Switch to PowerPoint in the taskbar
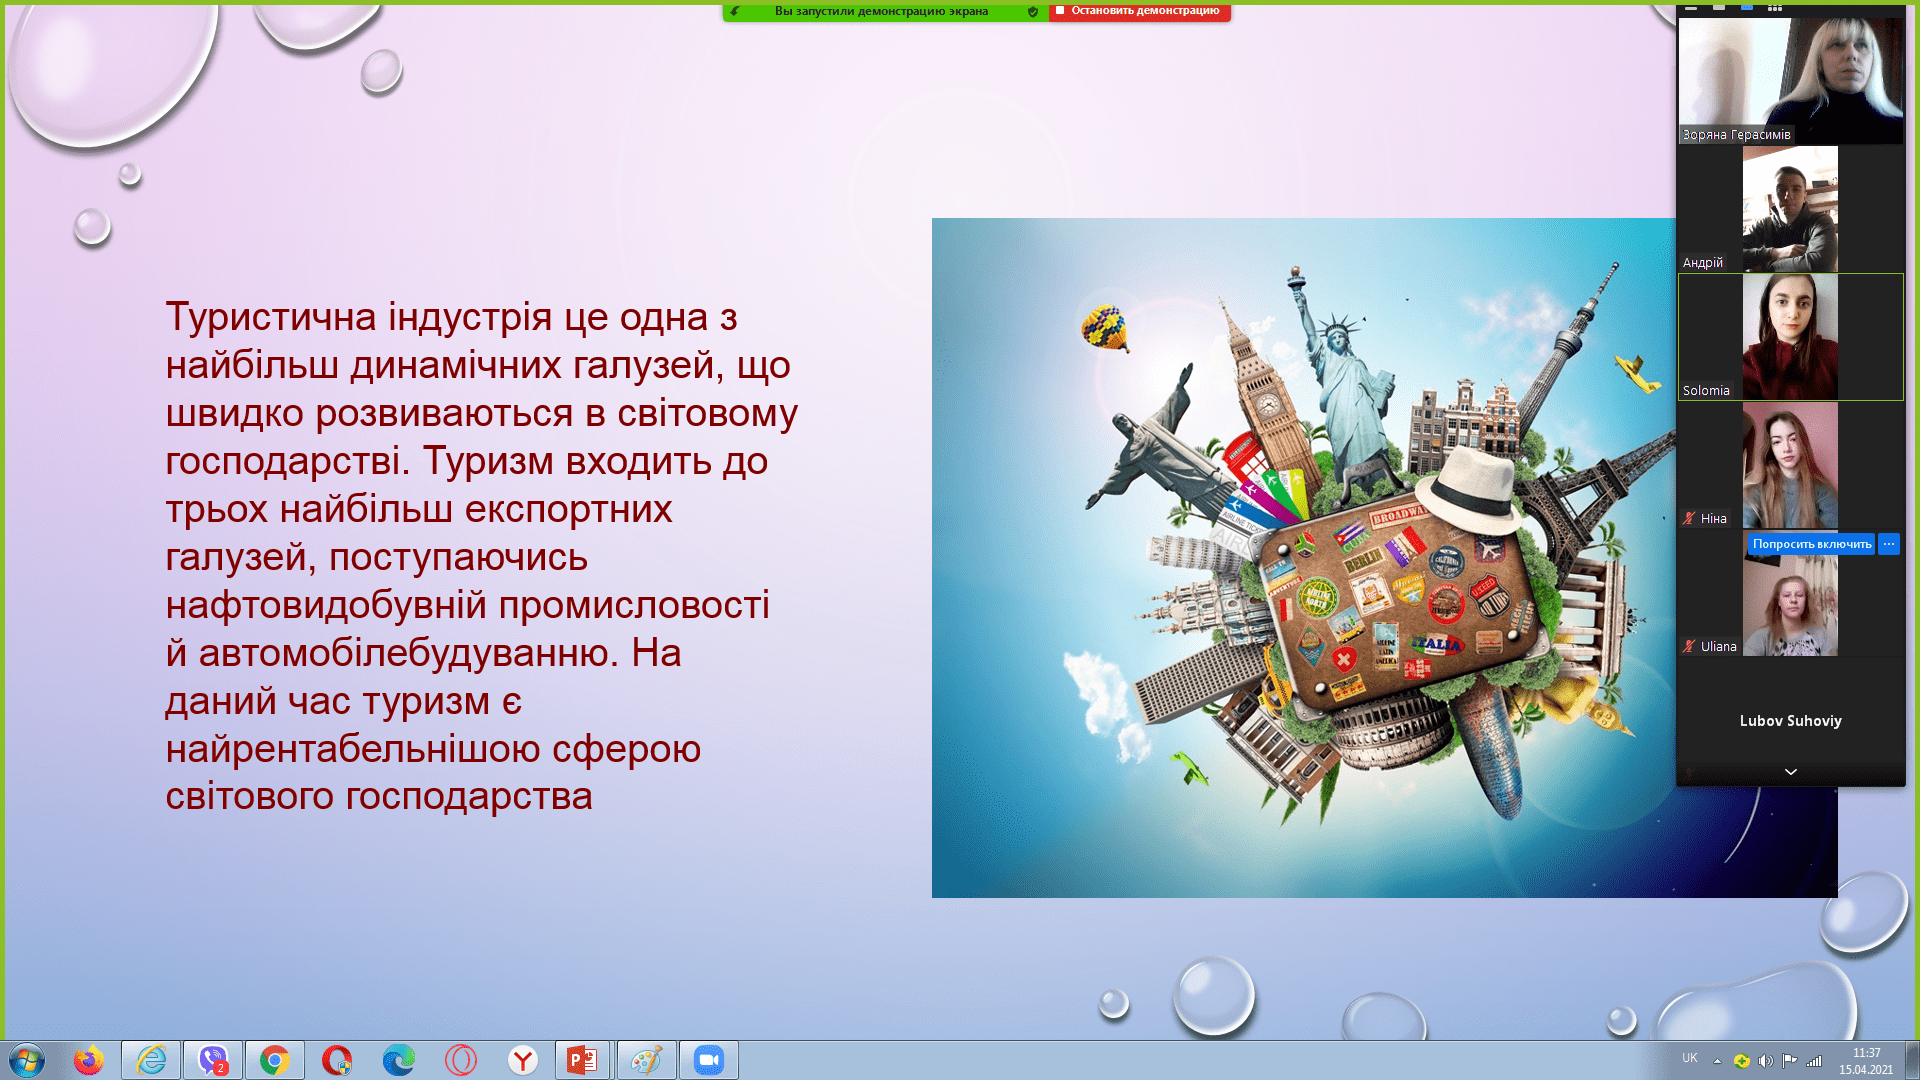The height and width of the screenshot is (1080, 1920). pyautogui.click(x=584, y=1060)
